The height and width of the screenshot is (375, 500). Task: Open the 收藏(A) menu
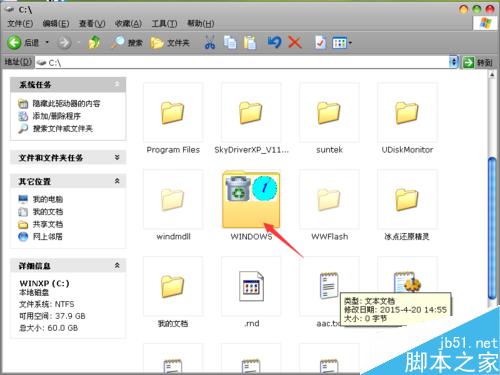(x=128, y=23)
